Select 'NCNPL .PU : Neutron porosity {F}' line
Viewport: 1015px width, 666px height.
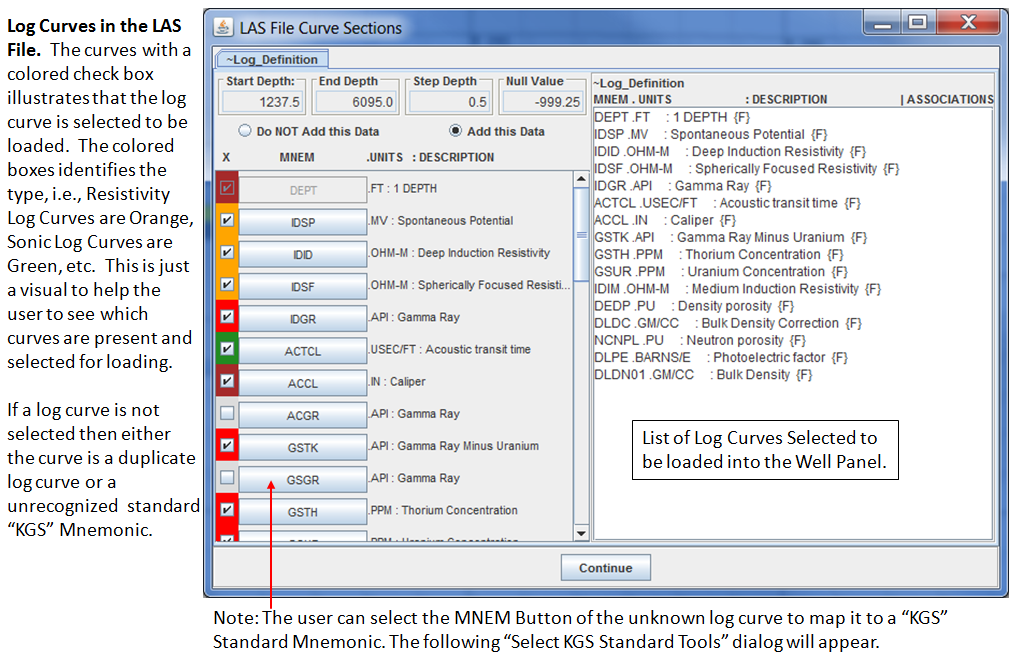(x=700, y=340)
